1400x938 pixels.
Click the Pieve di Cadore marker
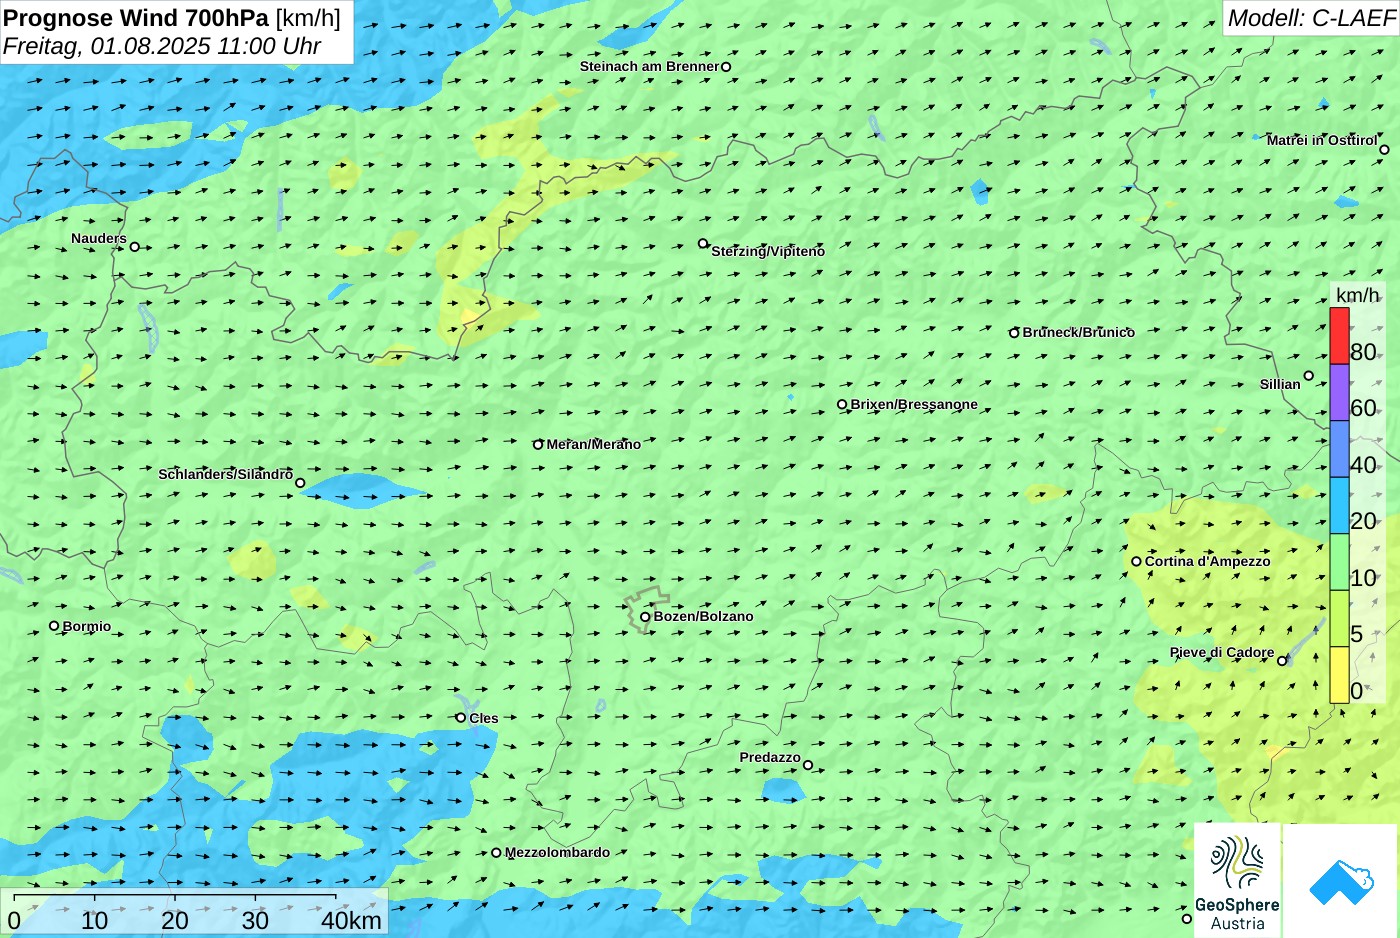(1282, 661)
